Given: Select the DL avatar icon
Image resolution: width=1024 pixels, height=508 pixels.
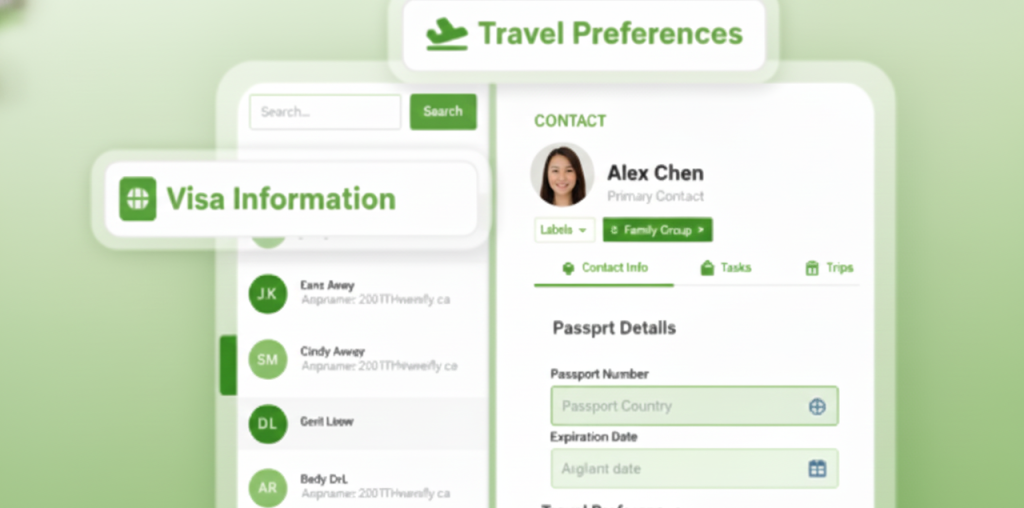Looking at the screenshot, I should [268, 424].
